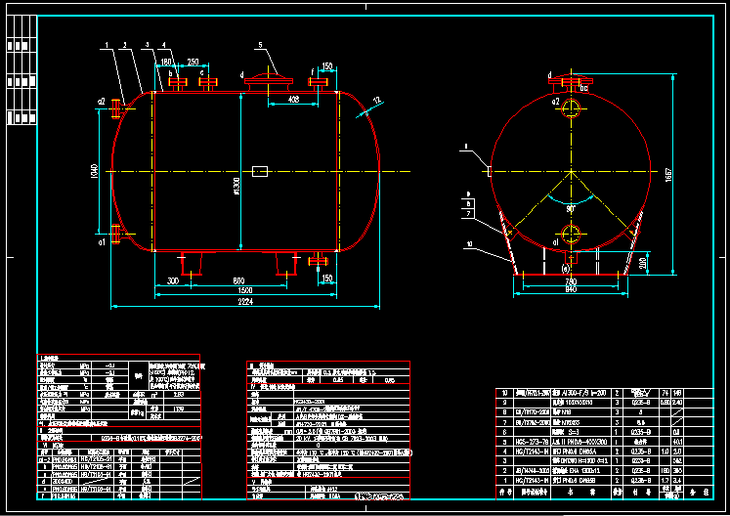730x516 pixels.
Task: Click part callout number 5 label
Action: point(258,46)
